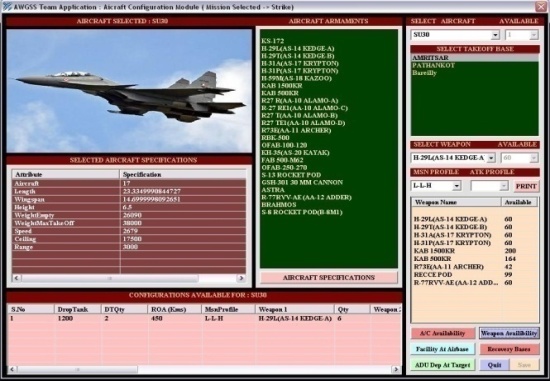Image resolution: width=550 pixels, height=381 pixels.
Task: Open the MSN Profile L-L-H dropdown
Action: [x=456, y=186]
